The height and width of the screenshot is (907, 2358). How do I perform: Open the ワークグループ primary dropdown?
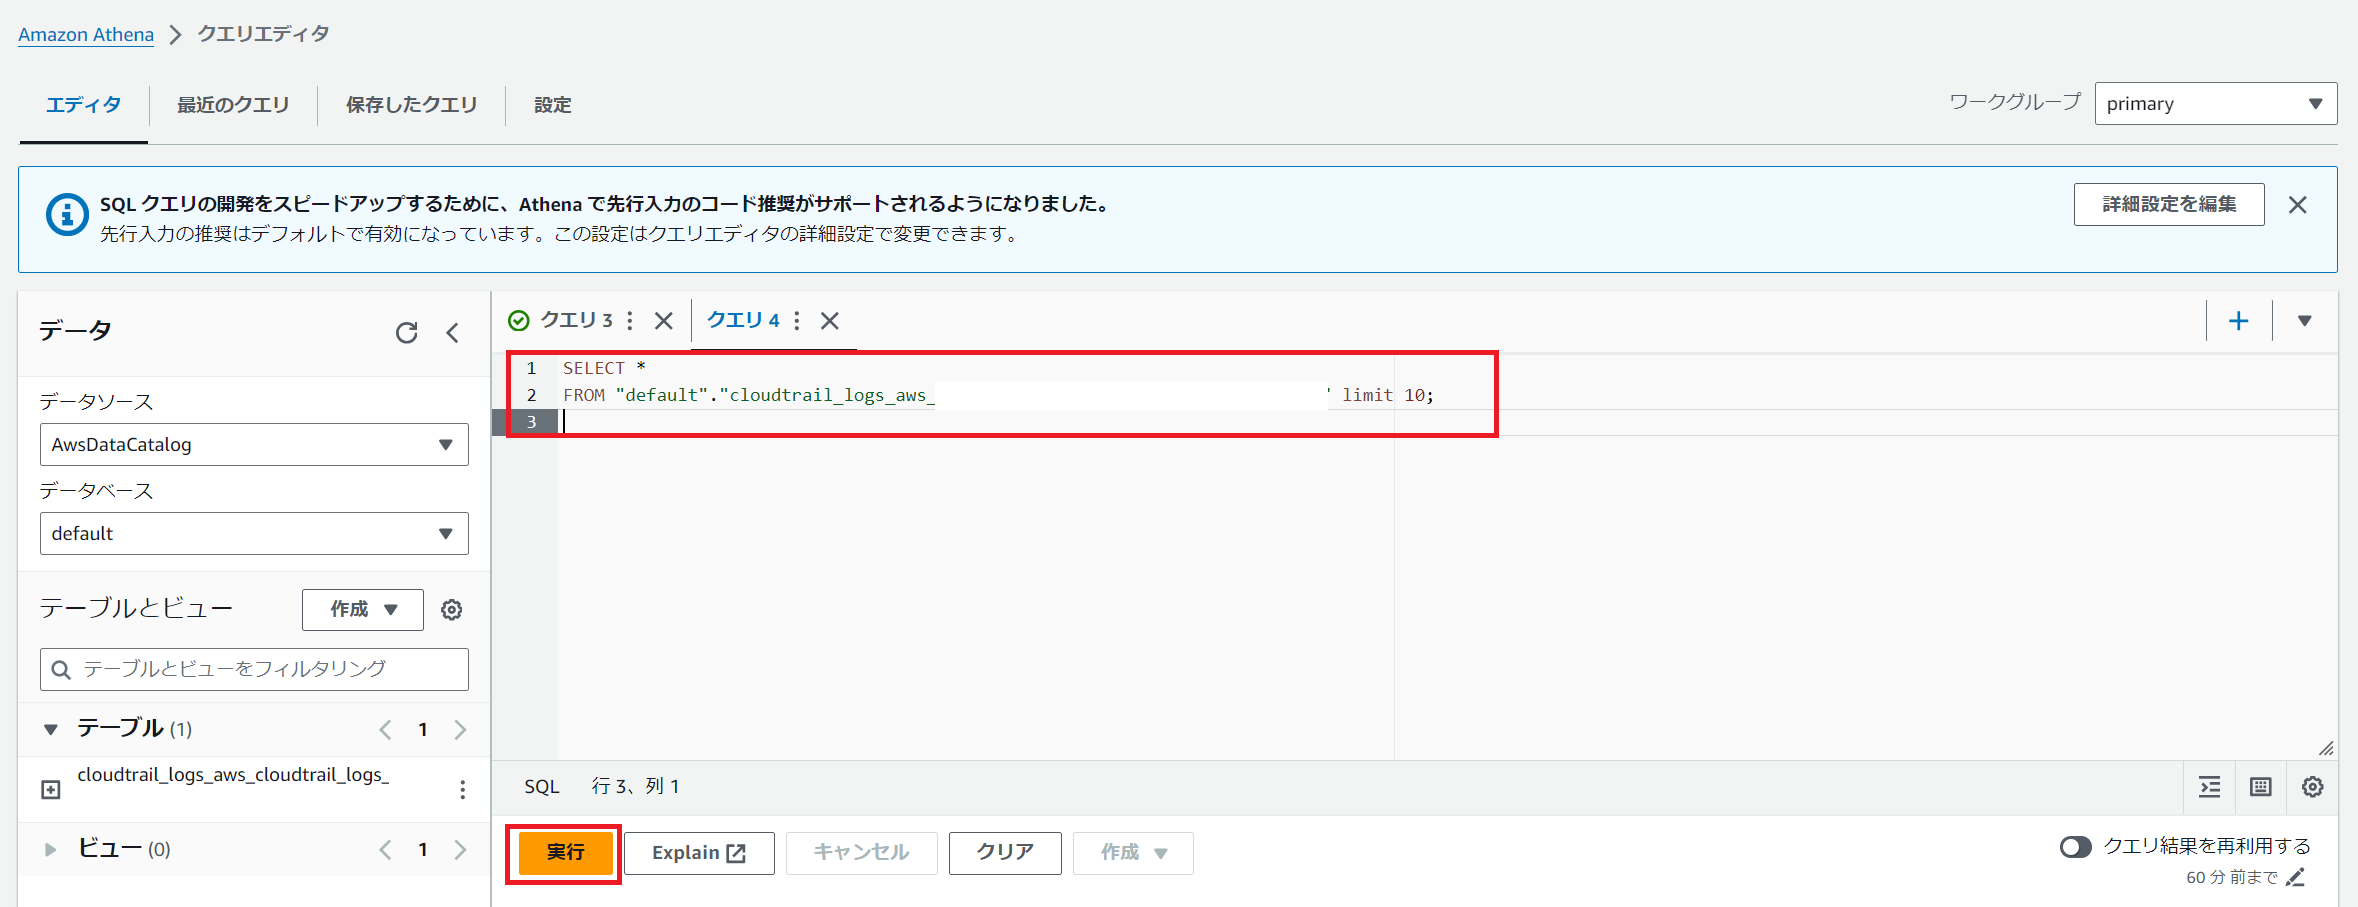pyautogui.click(x=2216, y=104)
